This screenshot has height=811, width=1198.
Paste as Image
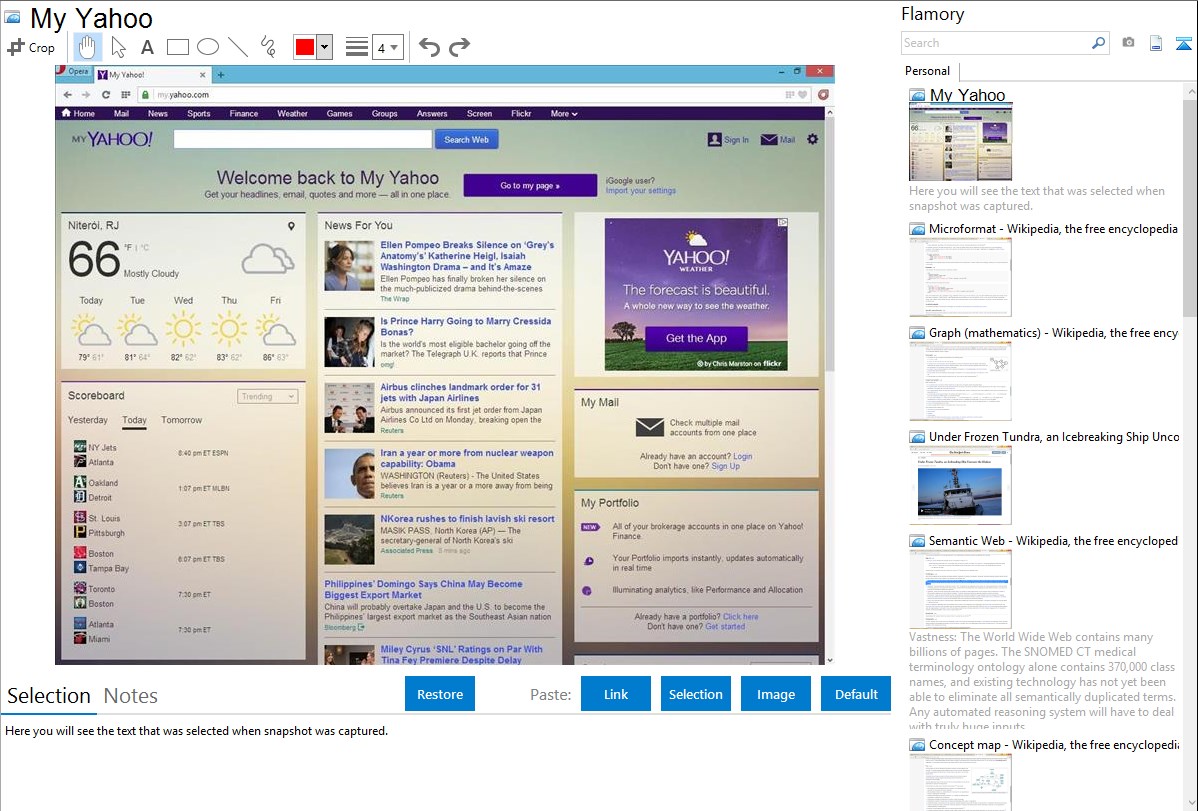tap(775, 694)
